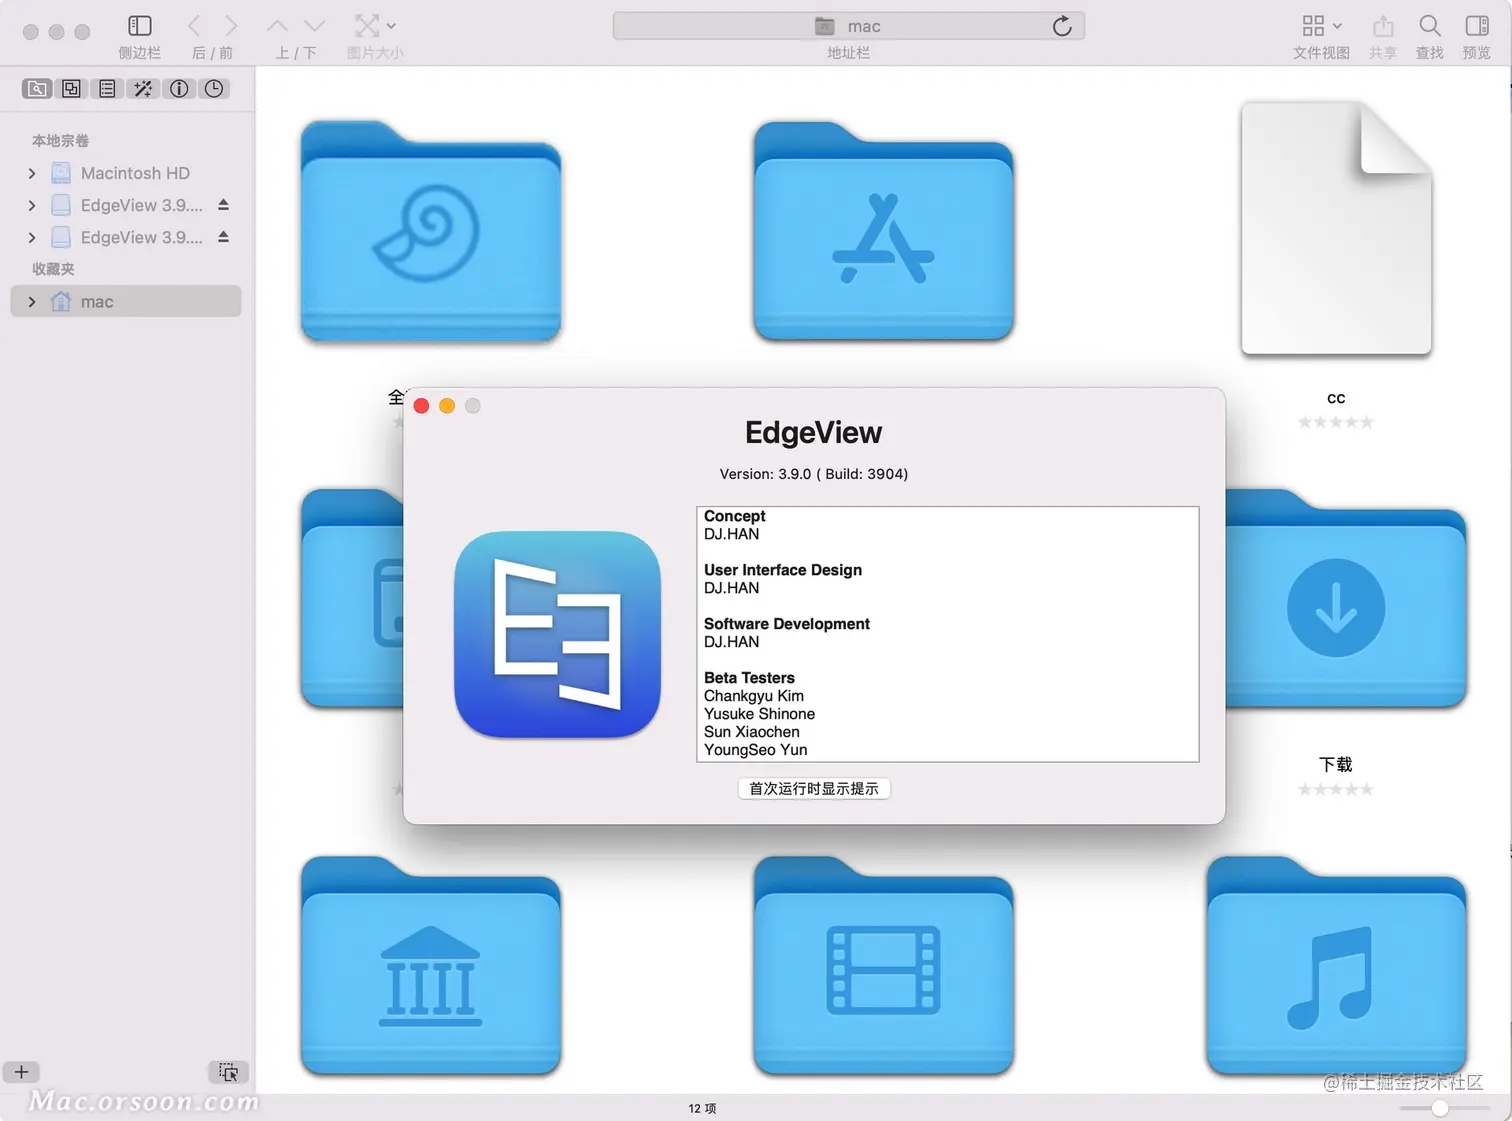Screen dimensions: 1512x1121
Task: Minimize the about dialog with the yellow button
Action: [447, 405]
